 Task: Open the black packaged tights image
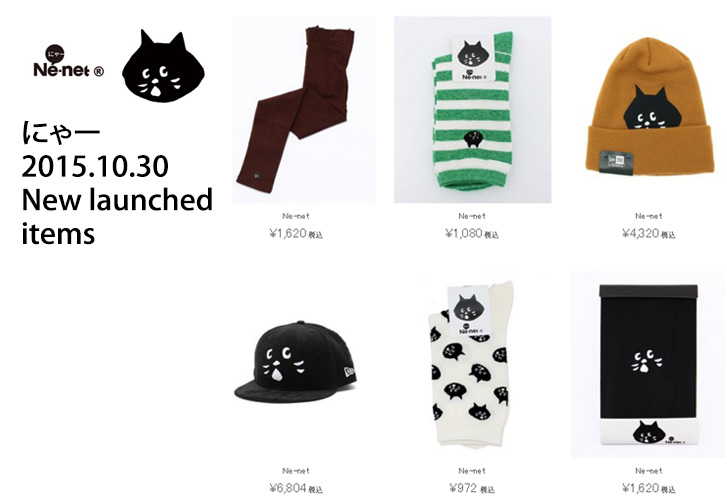click(648, 364)
